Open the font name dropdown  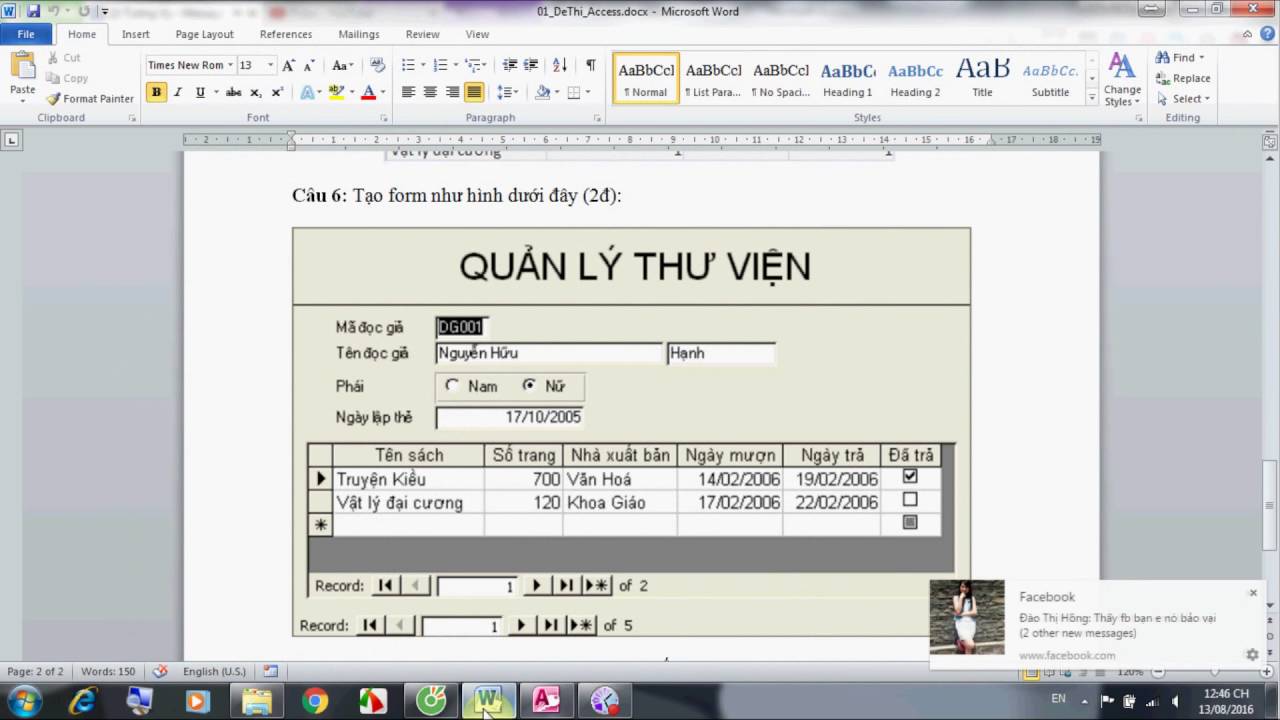pyautogui.click(x=230, y=65)
